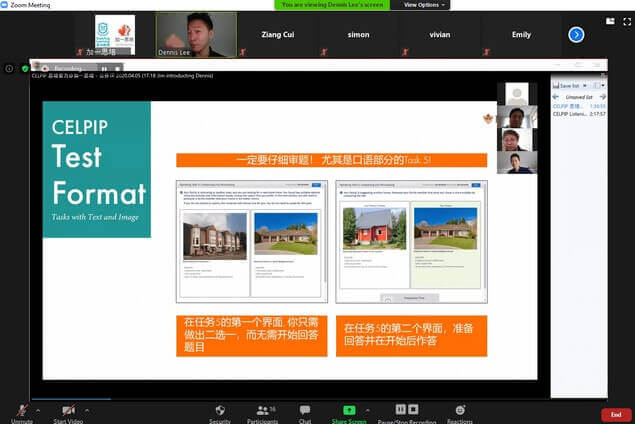
Task: Go to the previous list with left arrow
Action: 555,97
